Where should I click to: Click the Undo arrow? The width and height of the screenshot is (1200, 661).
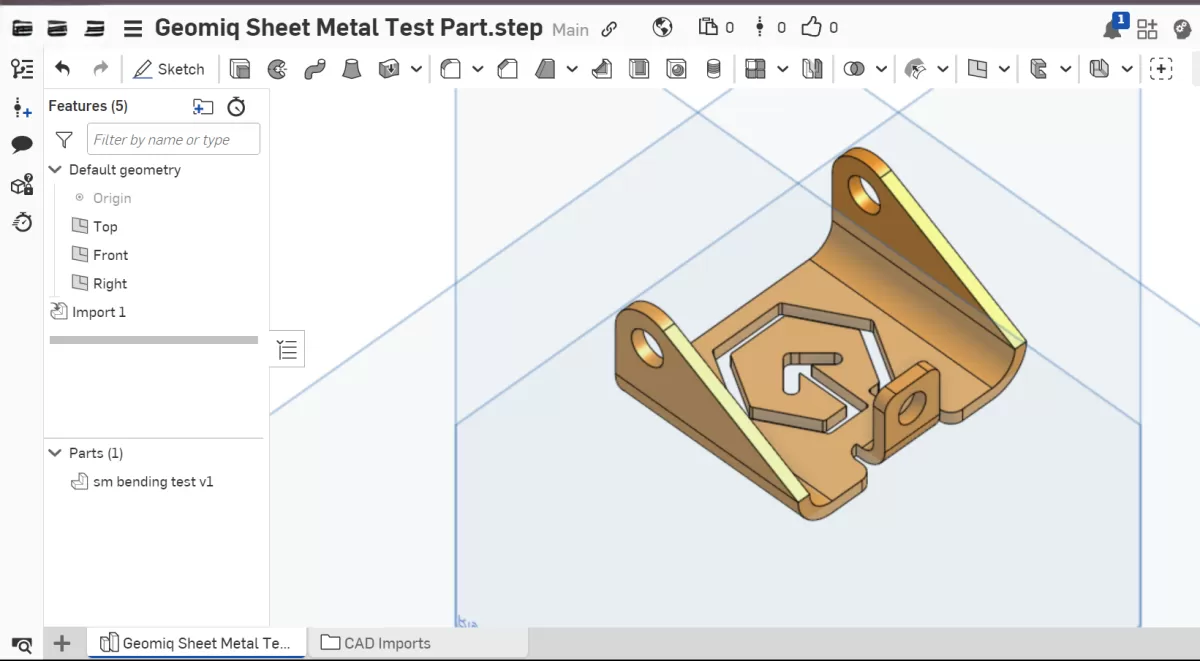point(63,69)
